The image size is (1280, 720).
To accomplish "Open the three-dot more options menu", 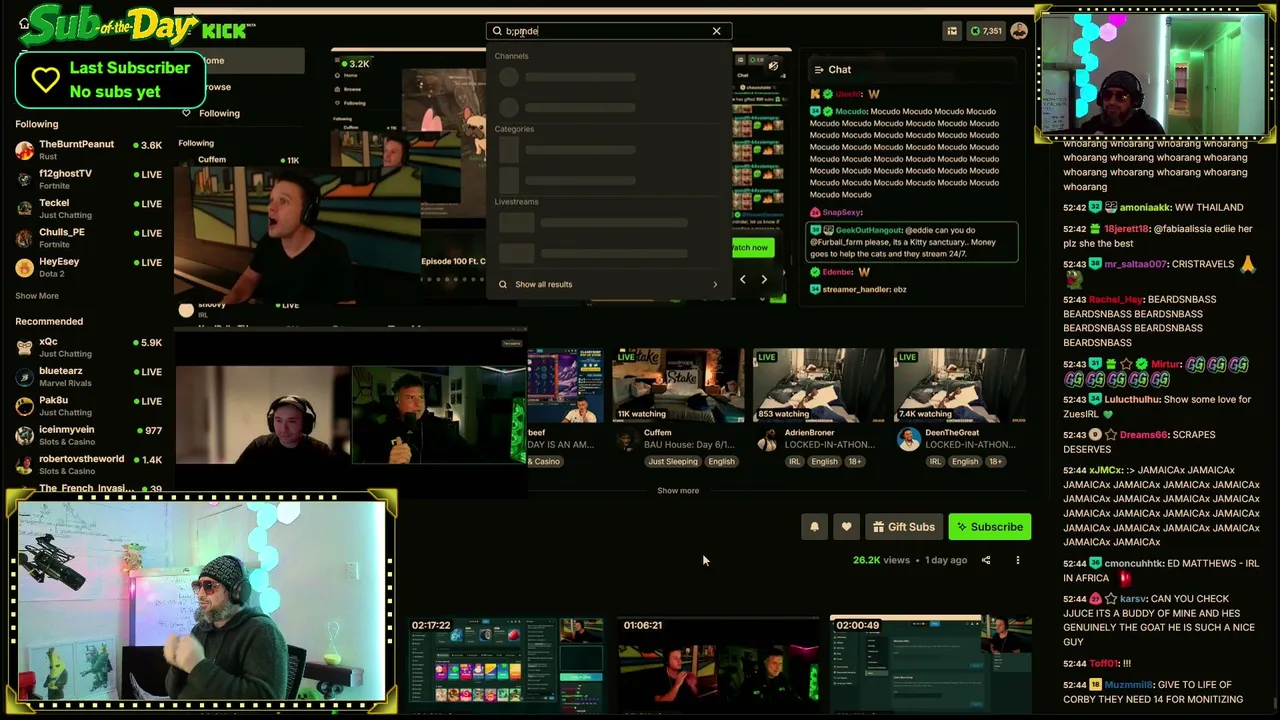I will [x=1018, y=560].
